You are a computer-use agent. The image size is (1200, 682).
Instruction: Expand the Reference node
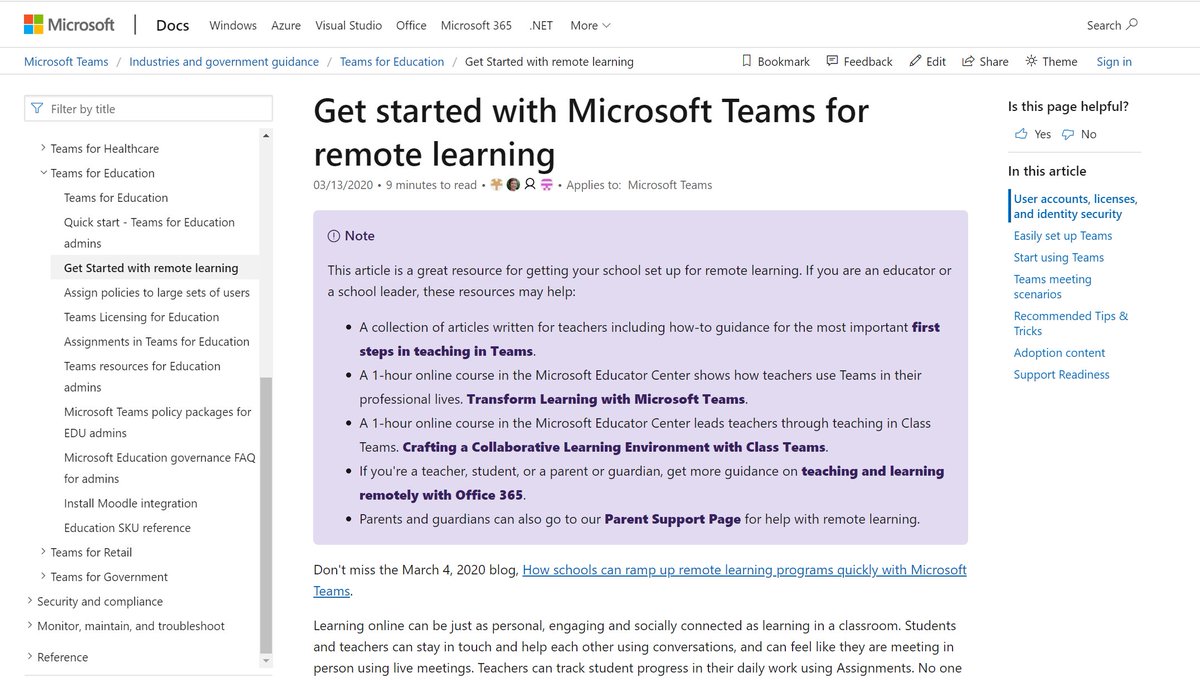pyautogui.click(x=29, y=657)
